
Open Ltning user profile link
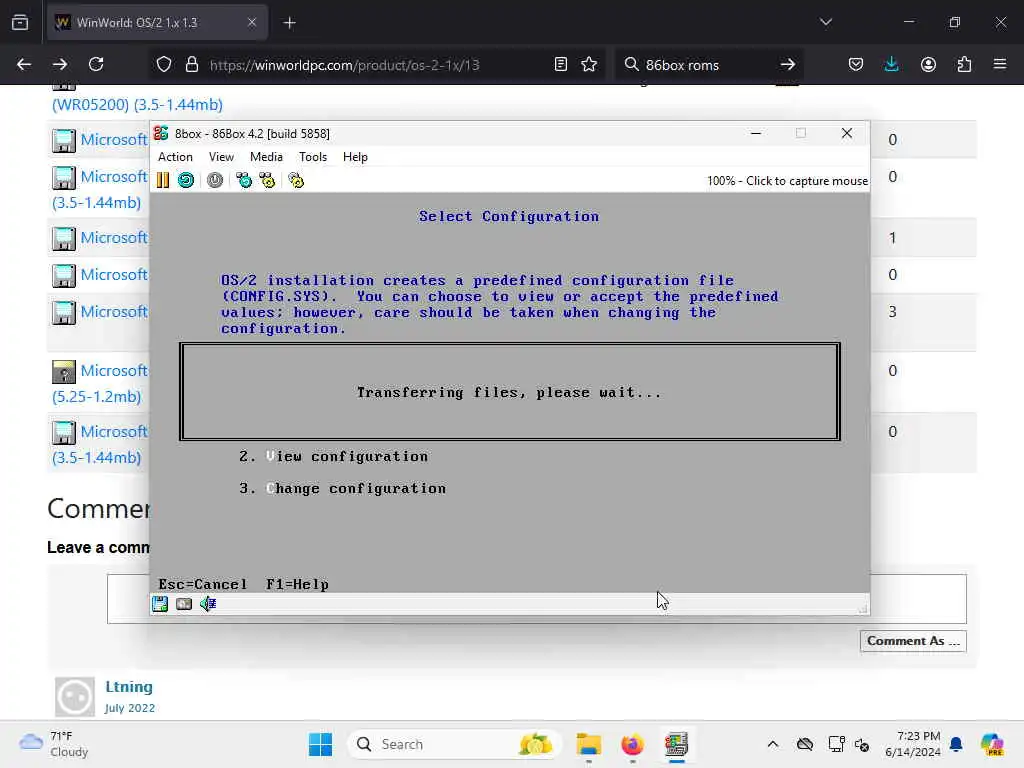click(129, 687)
